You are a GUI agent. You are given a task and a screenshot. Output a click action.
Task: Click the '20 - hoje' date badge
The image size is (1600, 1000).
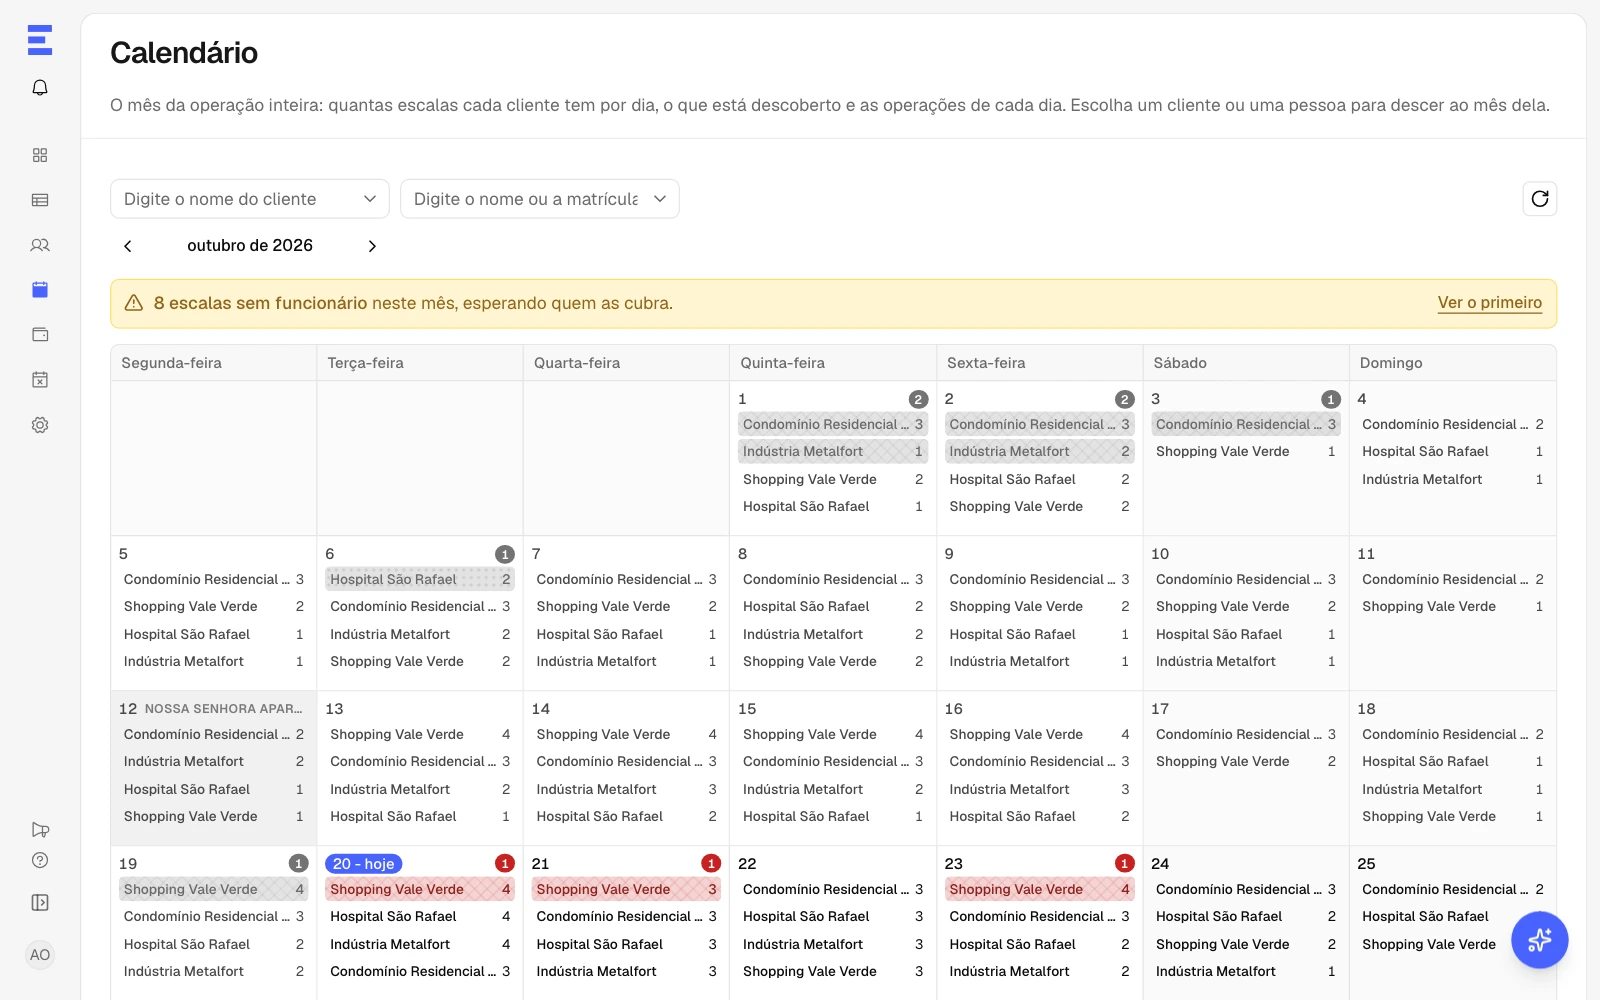364,864
